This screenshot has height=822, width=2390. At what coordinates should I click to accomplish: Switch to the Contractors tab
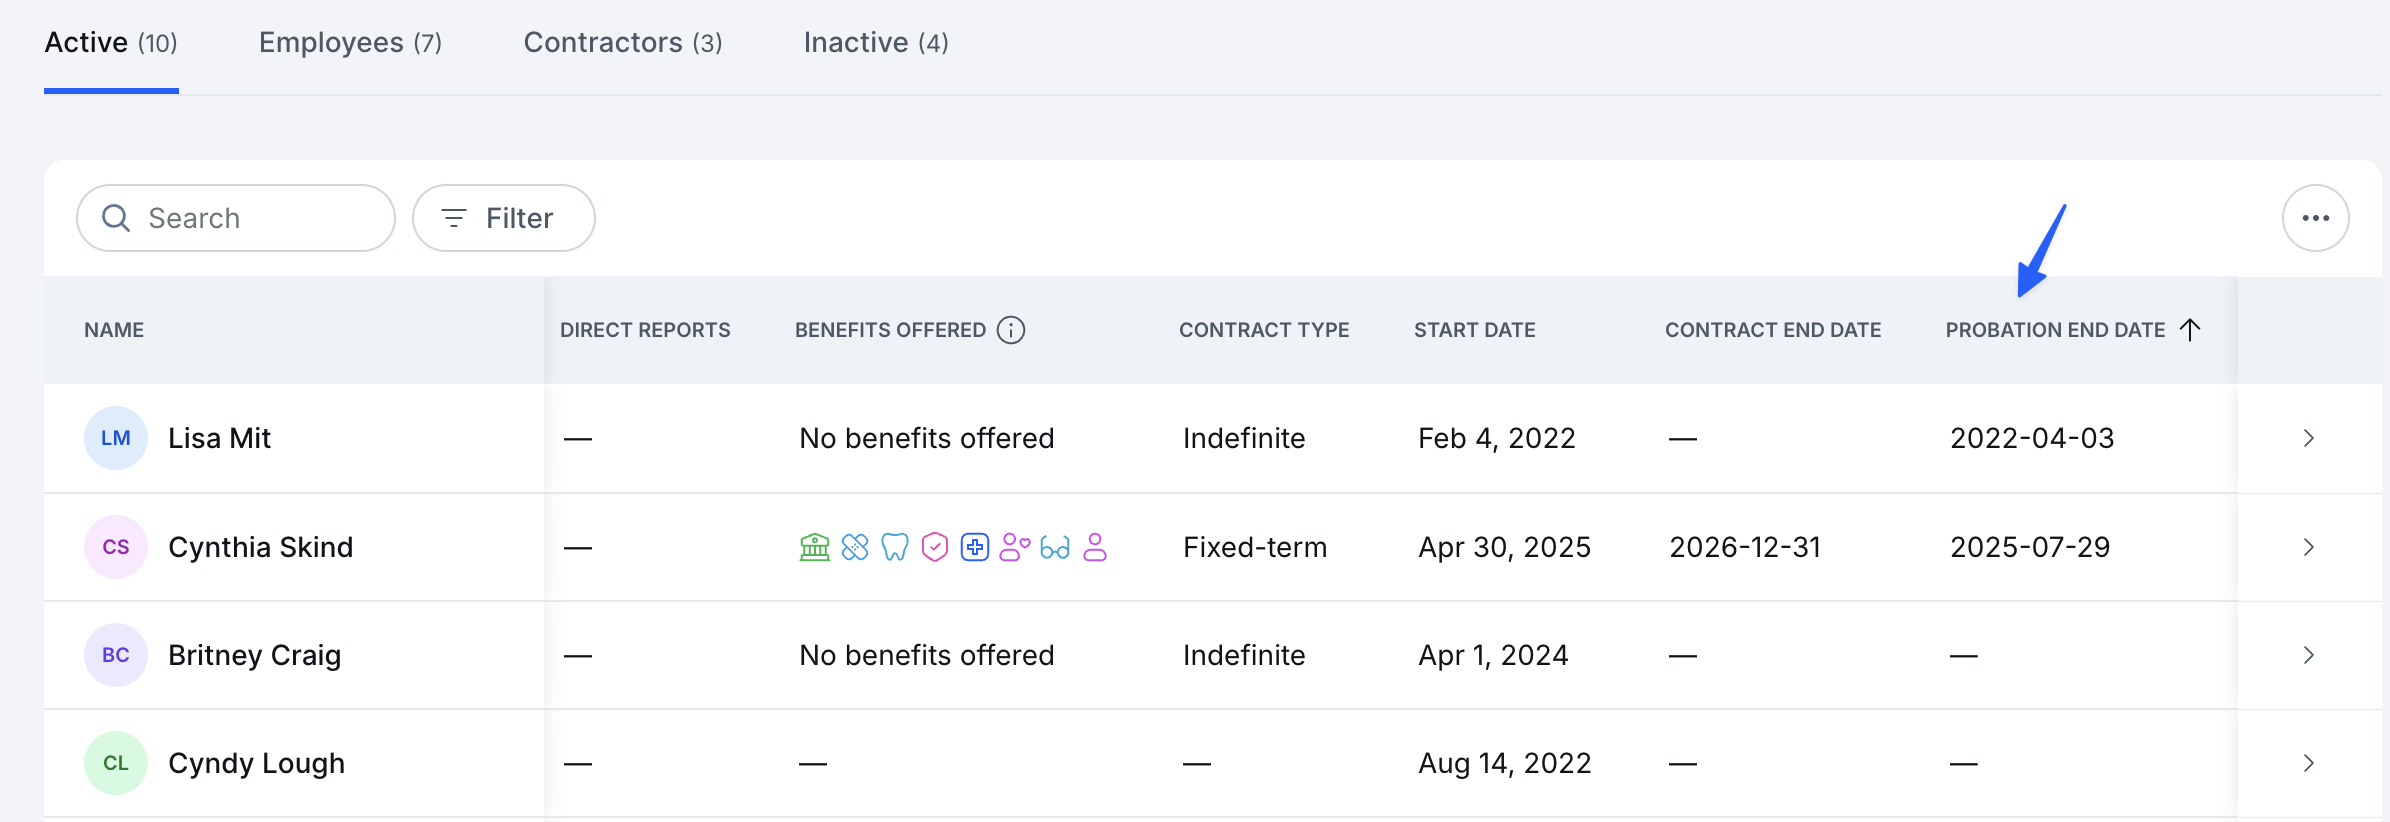(x=623, y=42)
